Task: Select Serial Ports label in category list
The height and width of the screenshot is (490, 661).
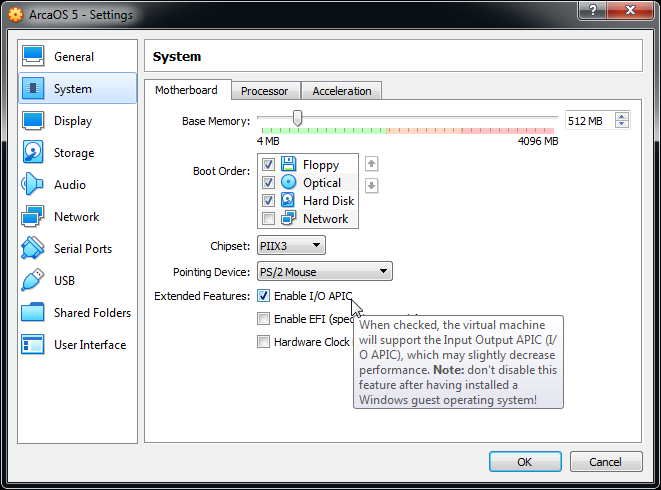Action: 83,249
